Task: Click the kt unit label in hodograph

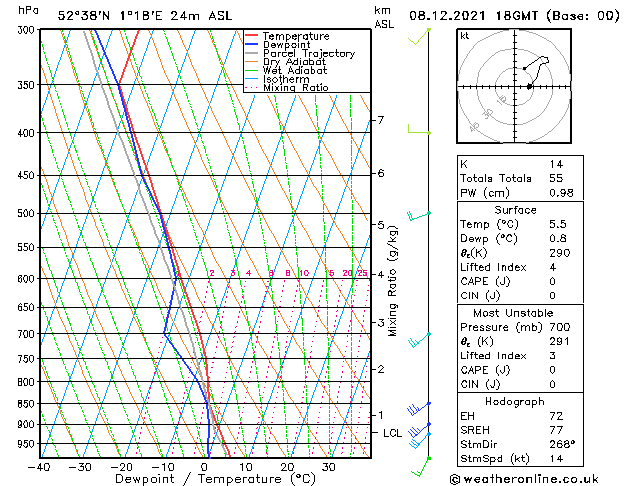Action: [465, 36]
